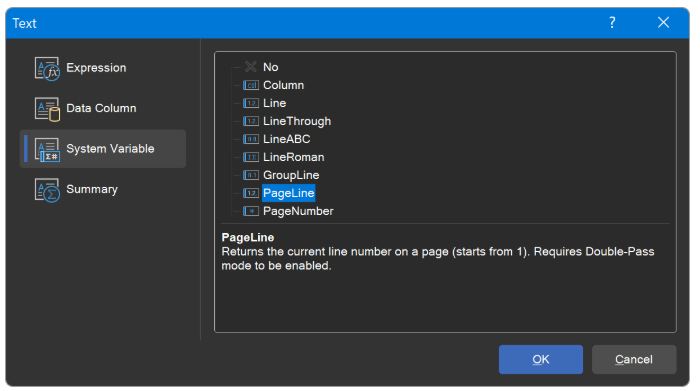Click the Expression sidebar icon

(x=47, y=68)
